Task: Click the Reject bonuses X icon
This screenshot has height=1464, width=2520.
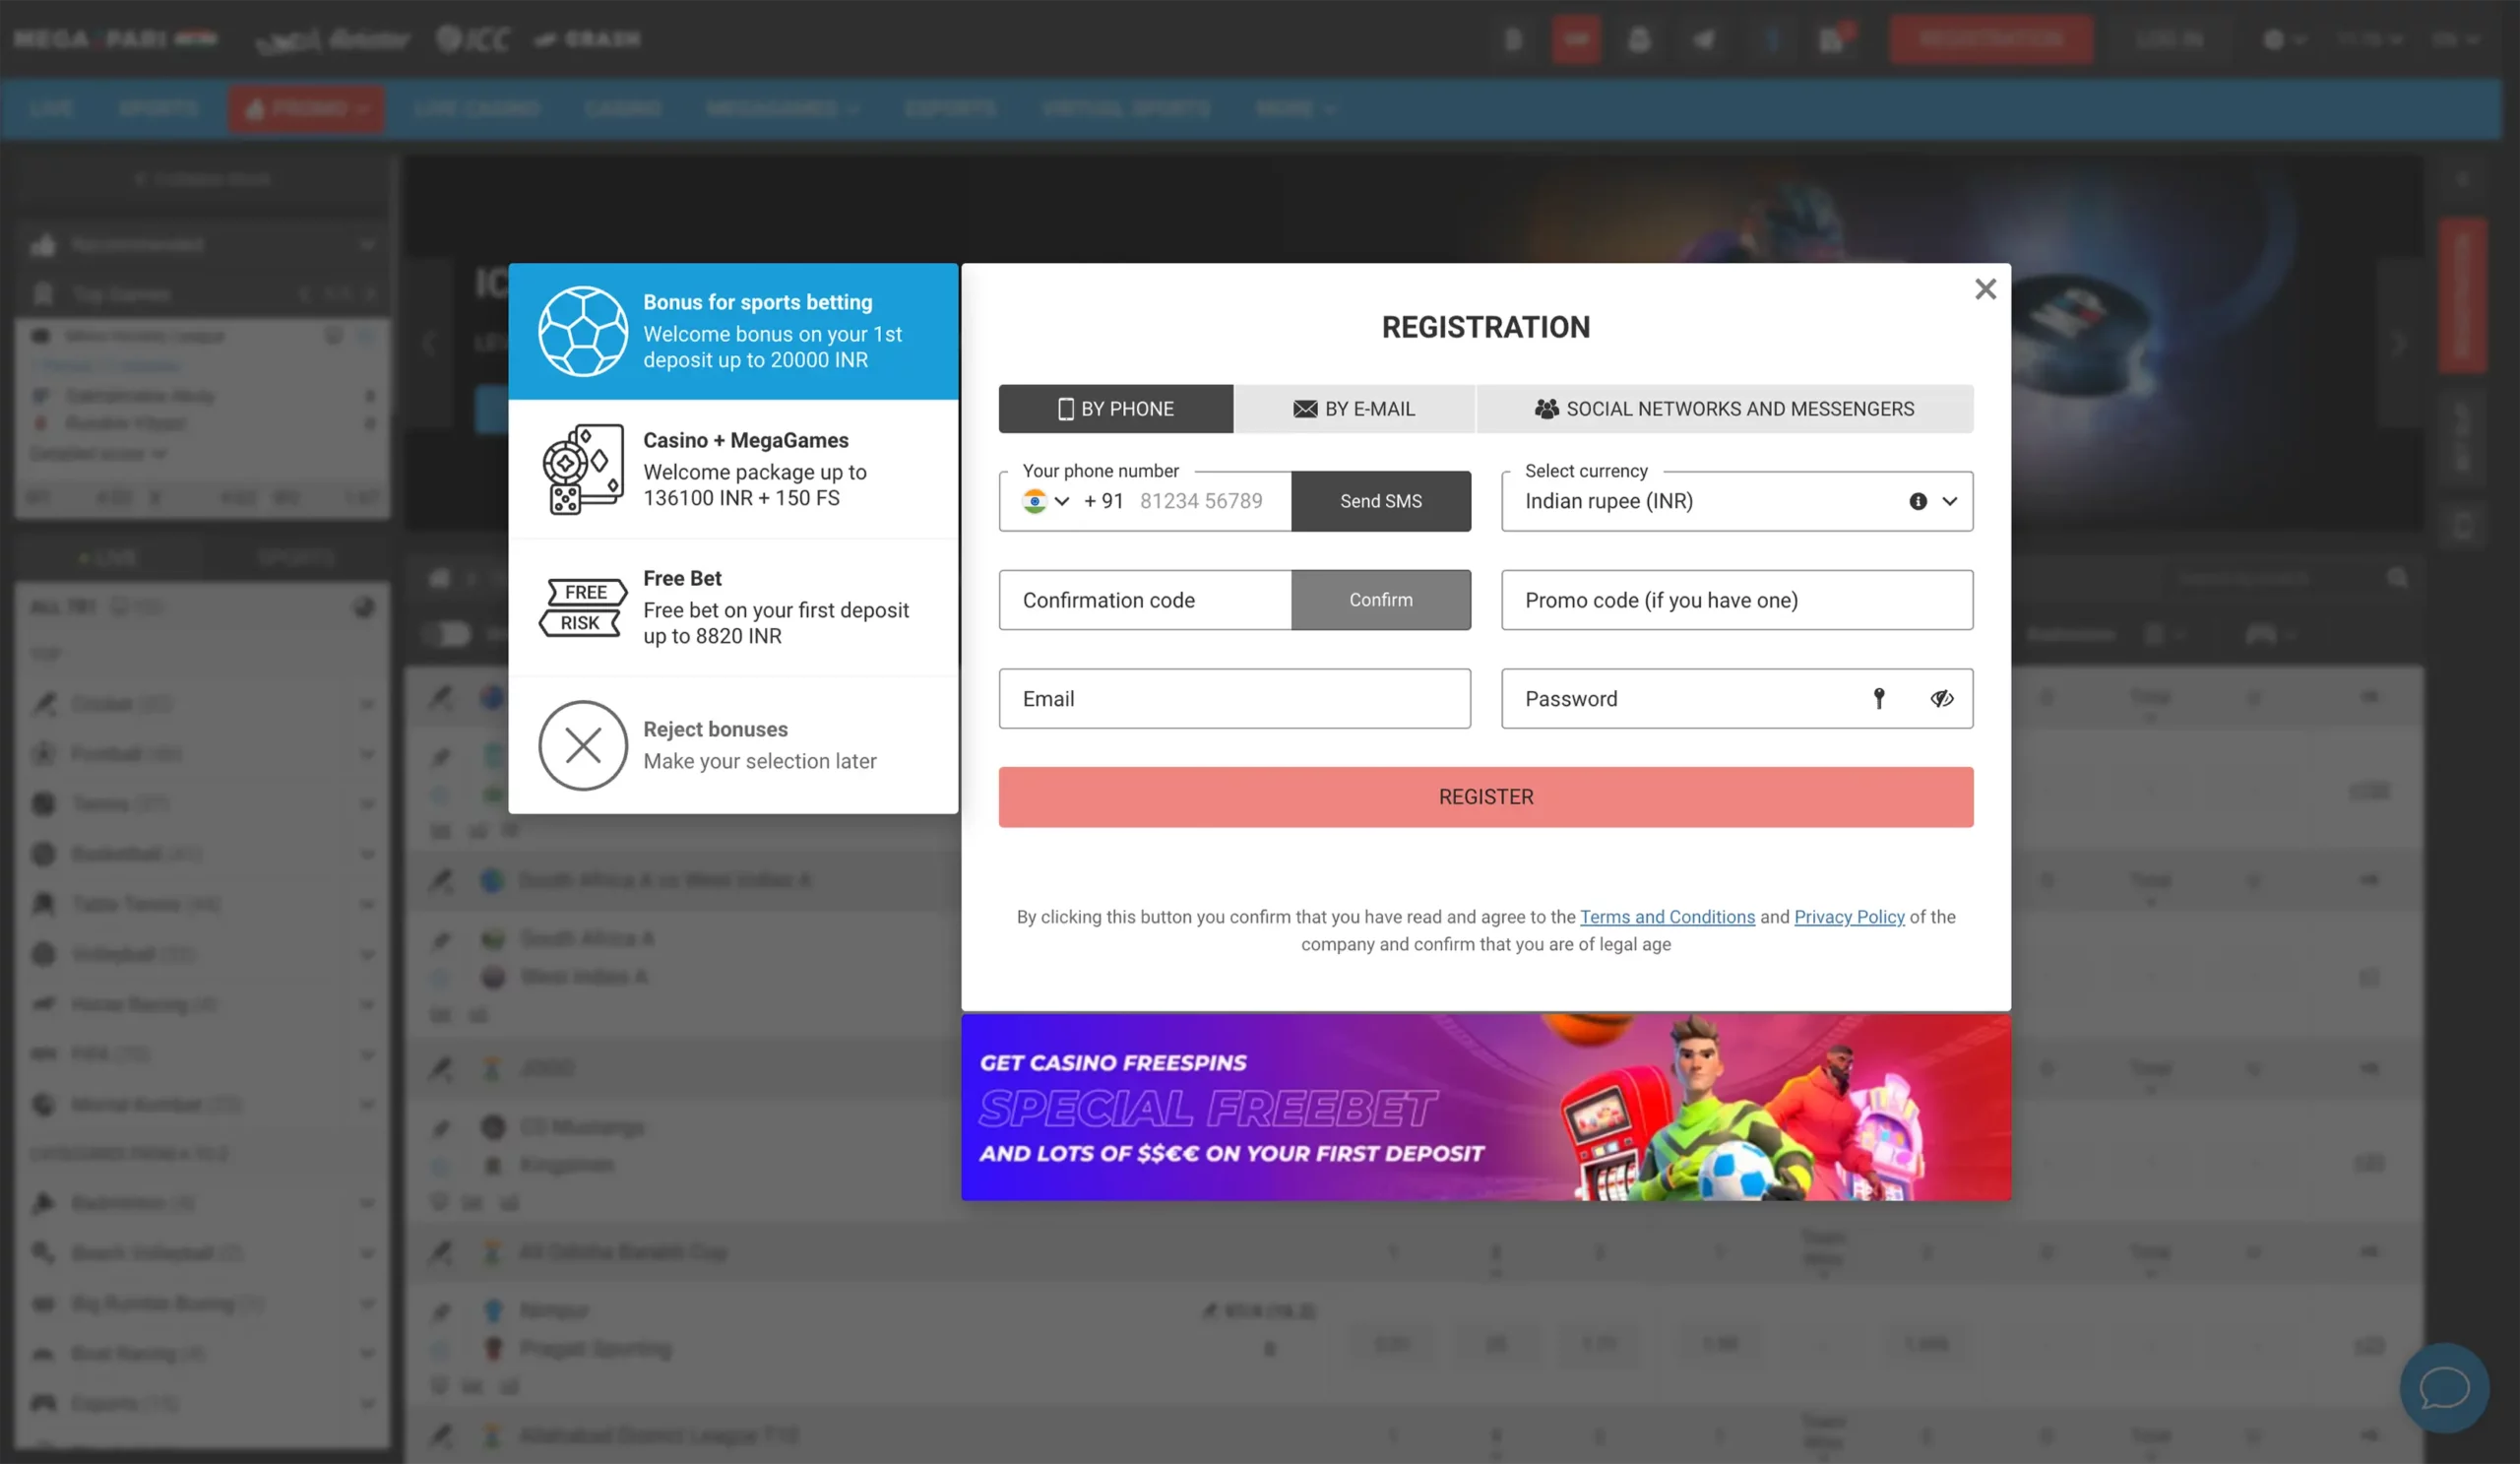Action: (x=582, y=744)
